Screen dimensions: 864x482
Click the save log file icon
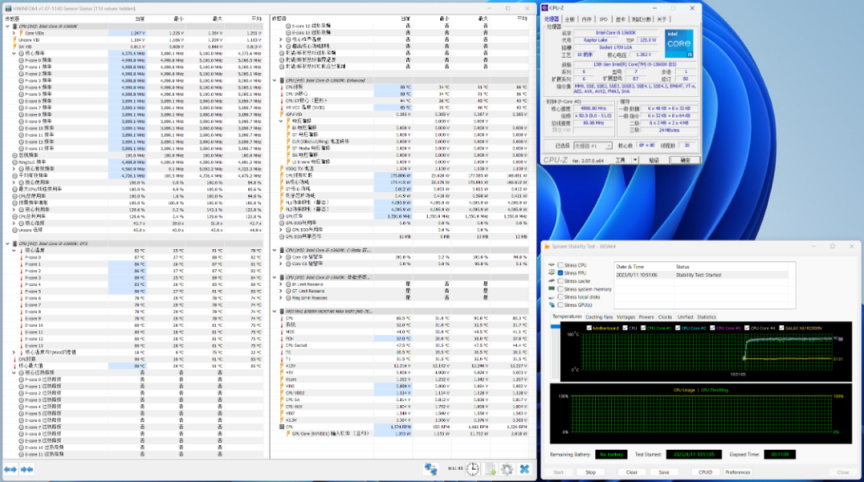(490, 469)
